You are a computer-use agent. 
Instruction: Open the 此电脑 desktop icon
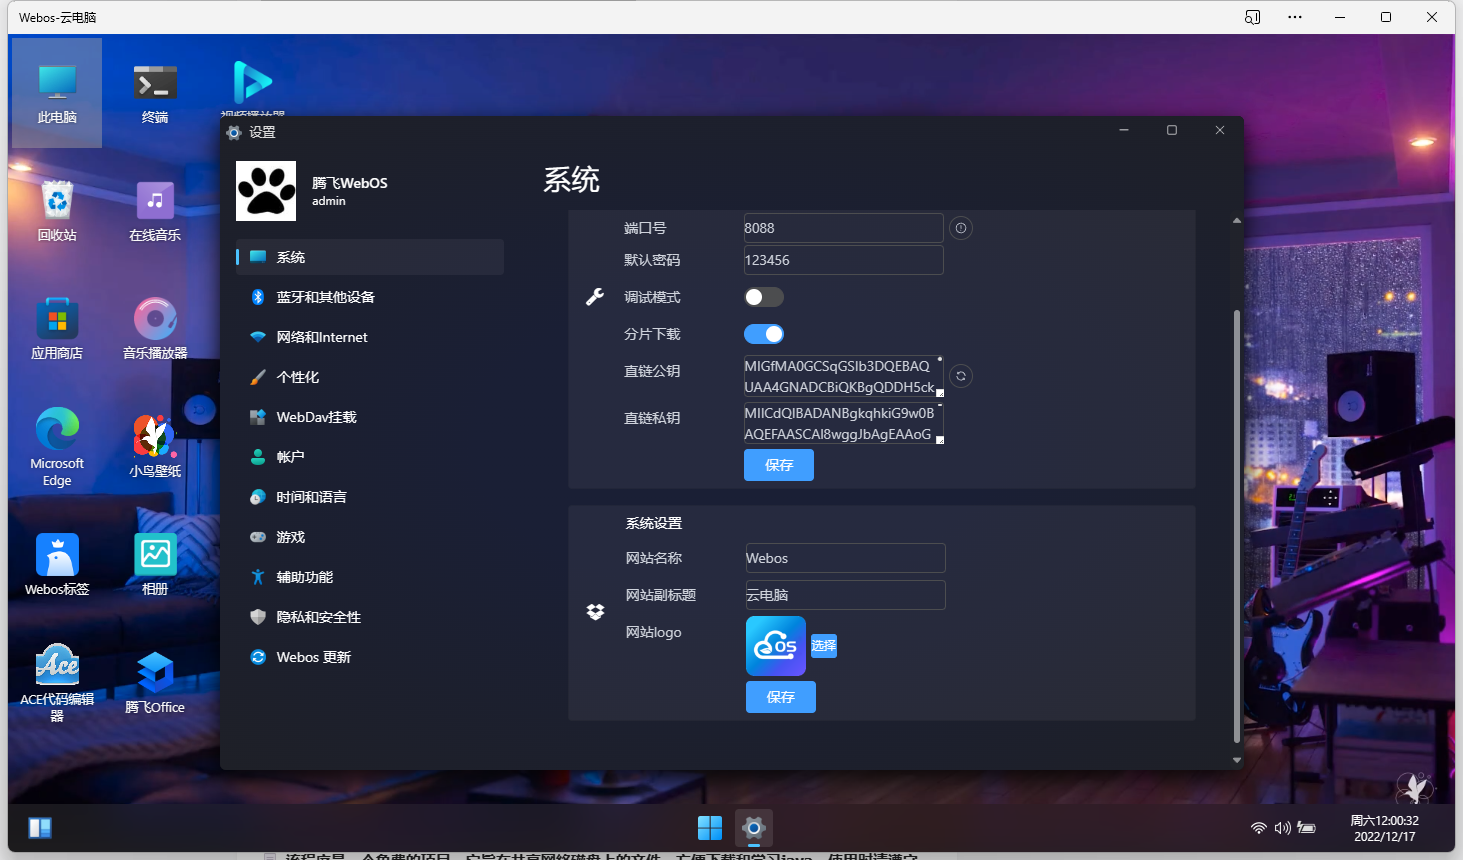click(x=57, y=93)
